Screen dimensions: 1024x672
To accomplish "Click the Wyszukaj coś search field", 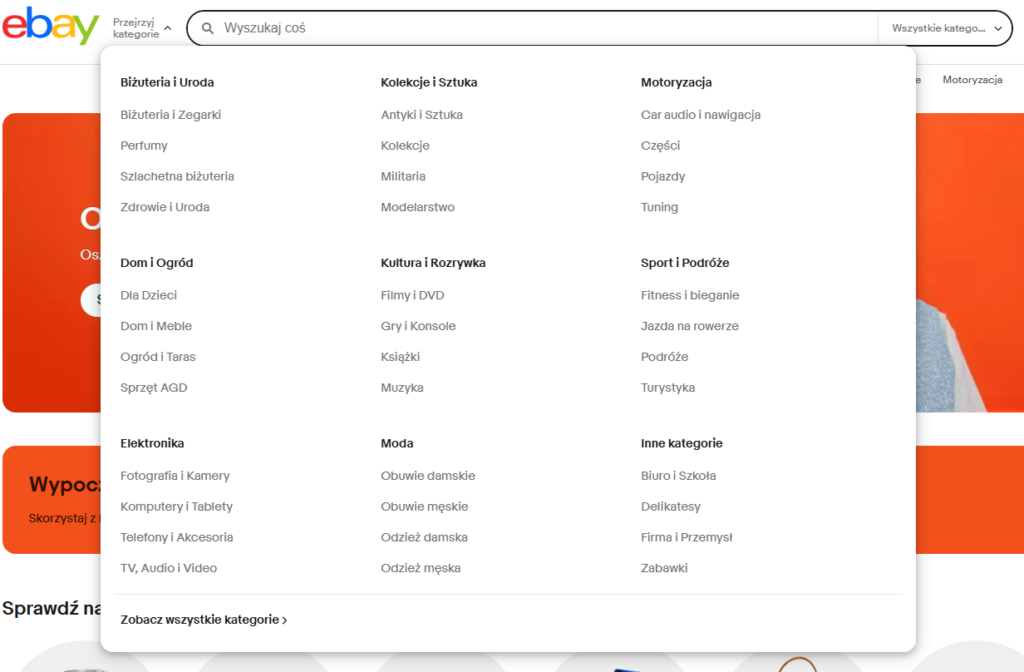I will pos(540,28).
